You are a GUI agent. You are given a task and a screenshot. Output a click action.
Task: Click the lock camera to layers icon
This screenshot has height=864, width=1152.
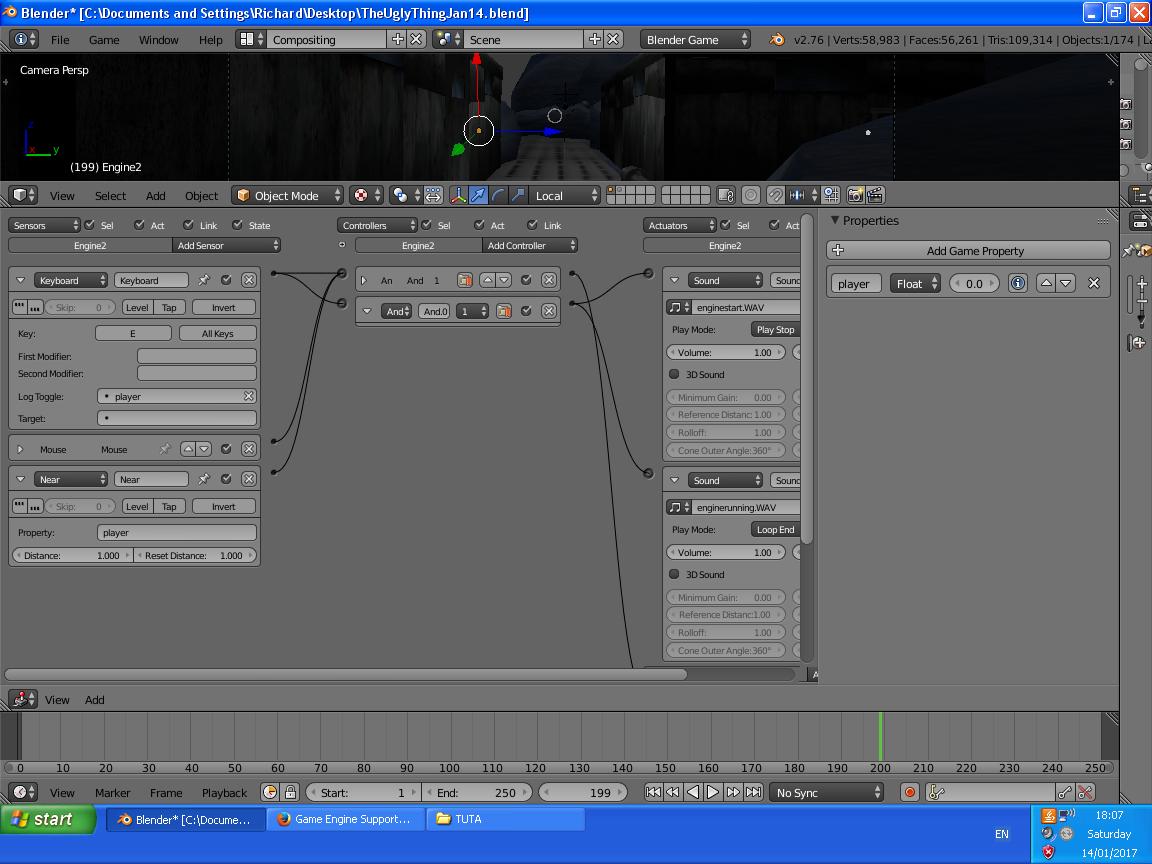pyautogui.click(x=726, y=195)
